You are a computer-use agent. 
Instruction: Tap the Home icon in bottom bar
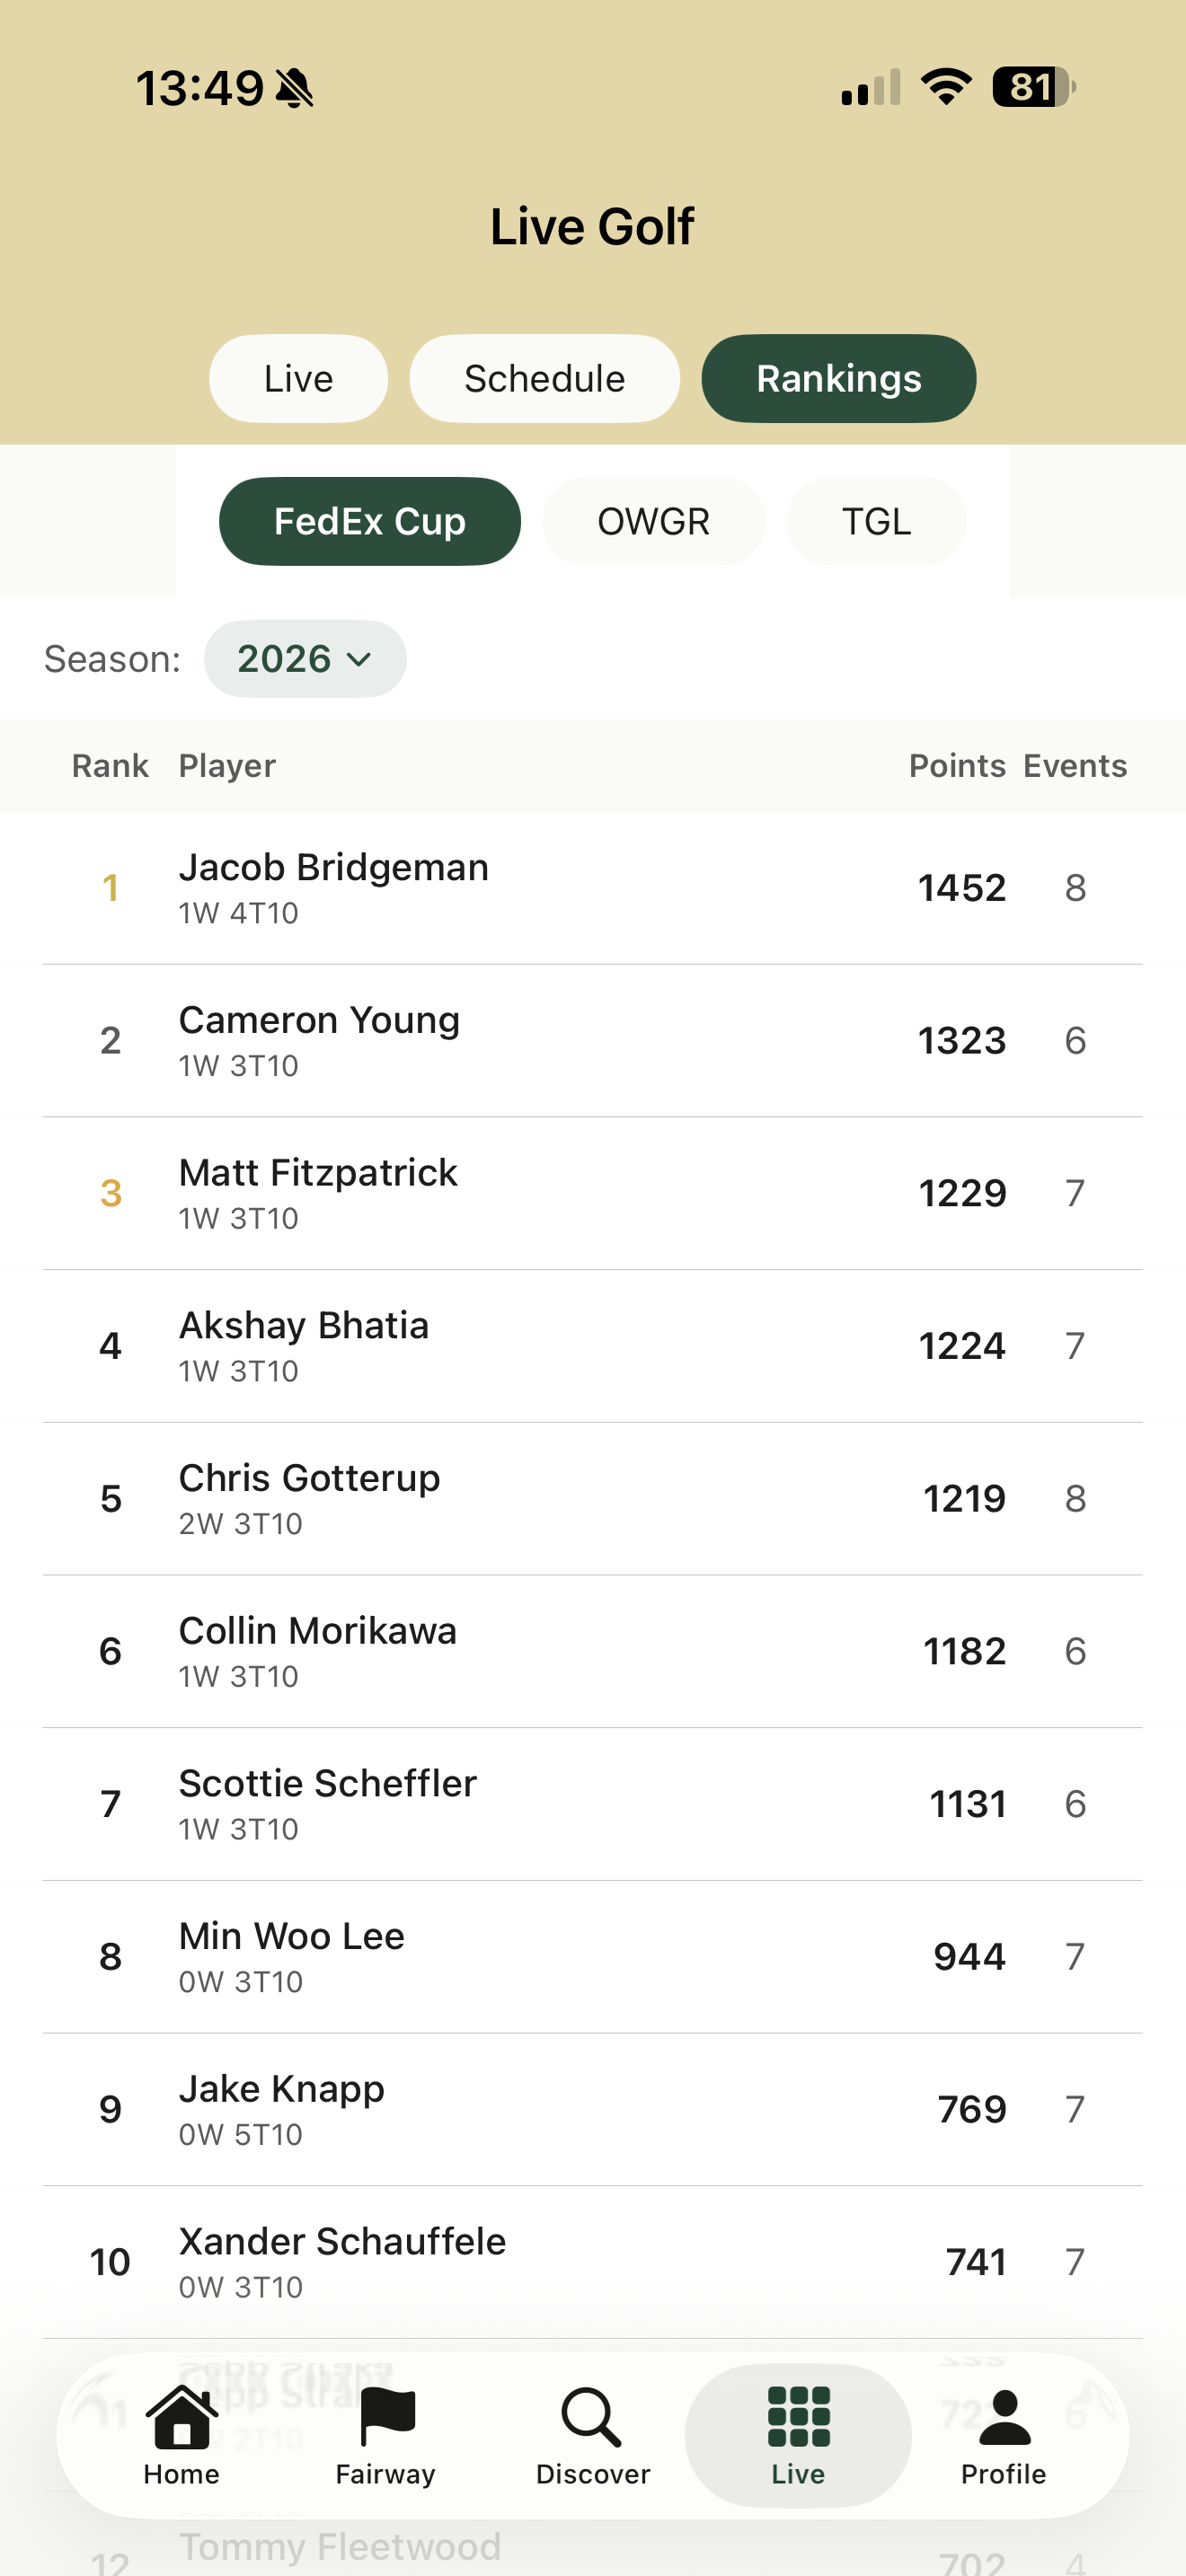(x=181, y=2418)
